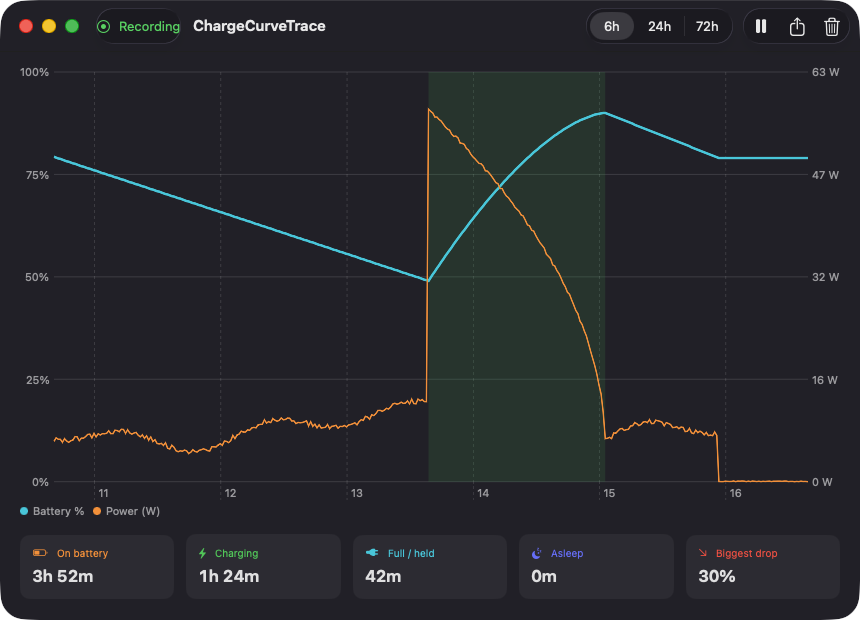Click the cyan Battery % legend dot
This screenshot has height=620, width=860.
click(x=24, y=511)
